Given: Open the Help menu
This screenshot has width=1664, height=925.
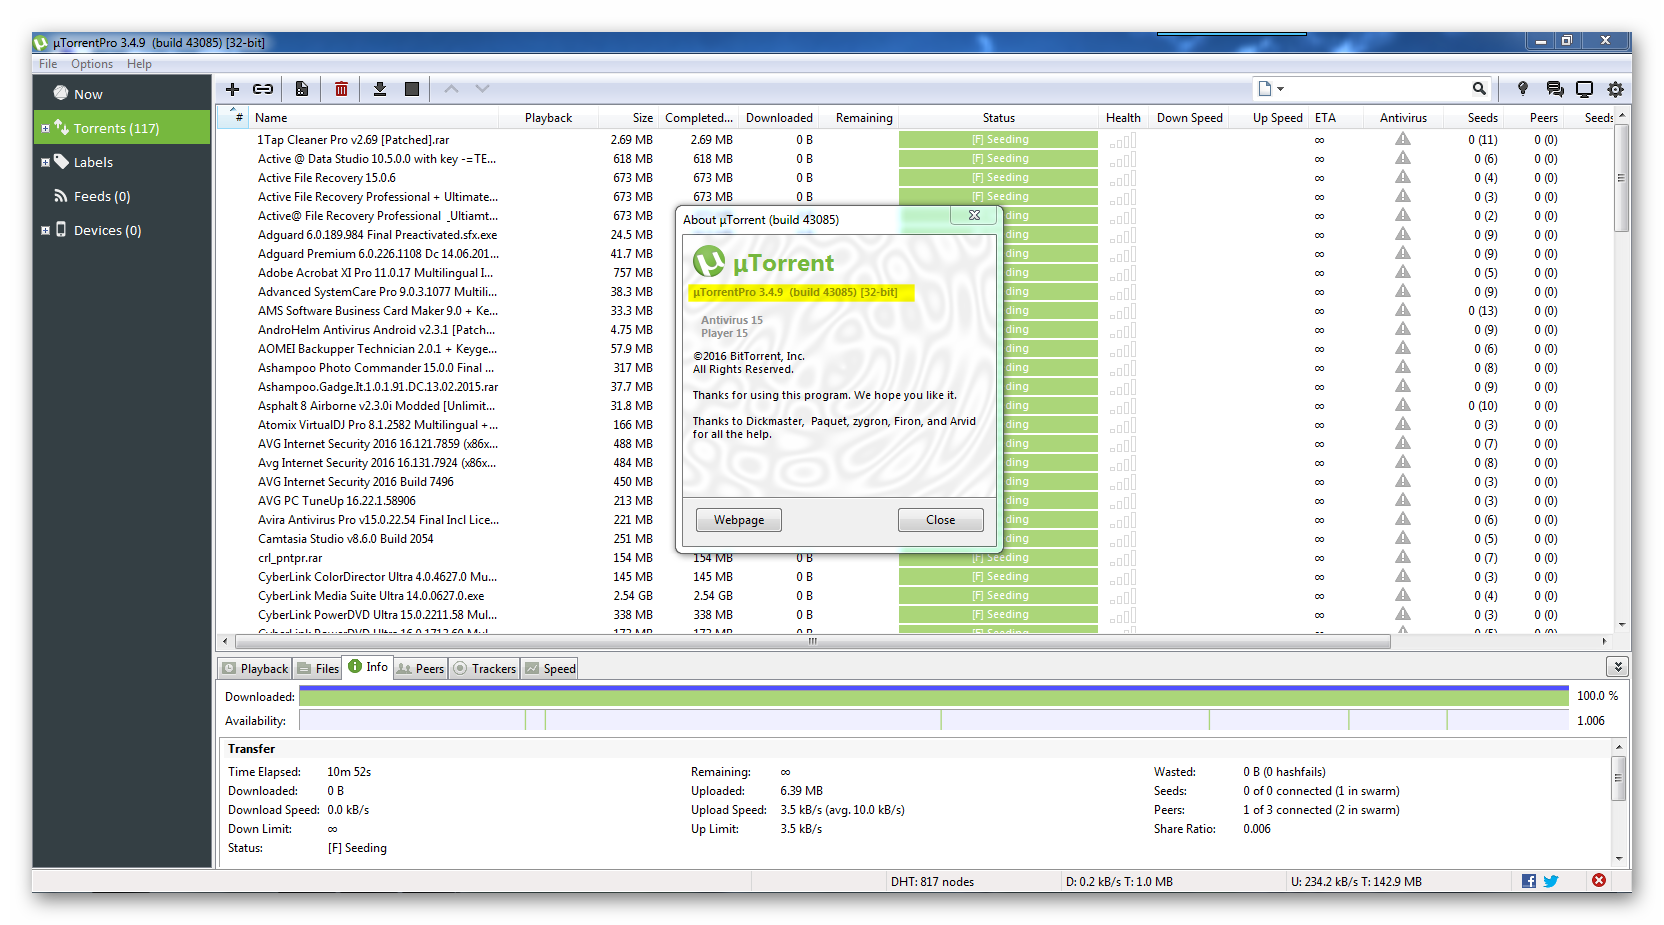Looking at the screenshot, I should pyautogui.click(x=139, y=64).
